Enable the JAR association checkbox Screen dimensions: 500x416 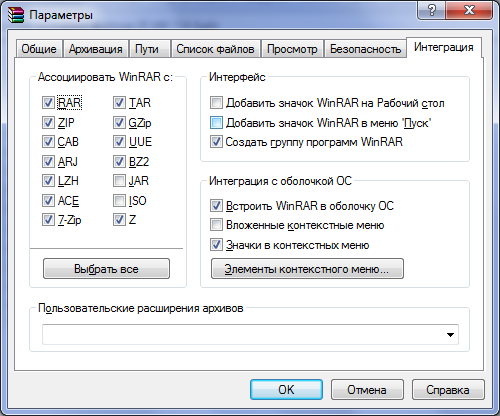click(x=119, y=181)
